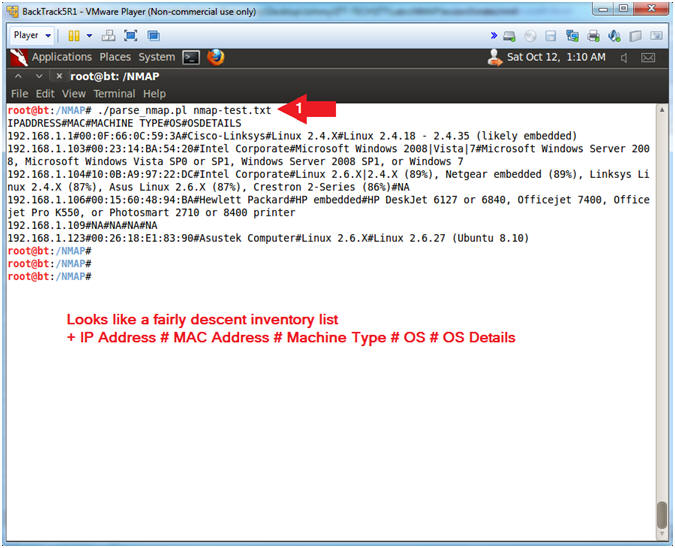The width and height of the screenshot is (675, 548).
Task: Open the System menu
Action: click(157, 57)
